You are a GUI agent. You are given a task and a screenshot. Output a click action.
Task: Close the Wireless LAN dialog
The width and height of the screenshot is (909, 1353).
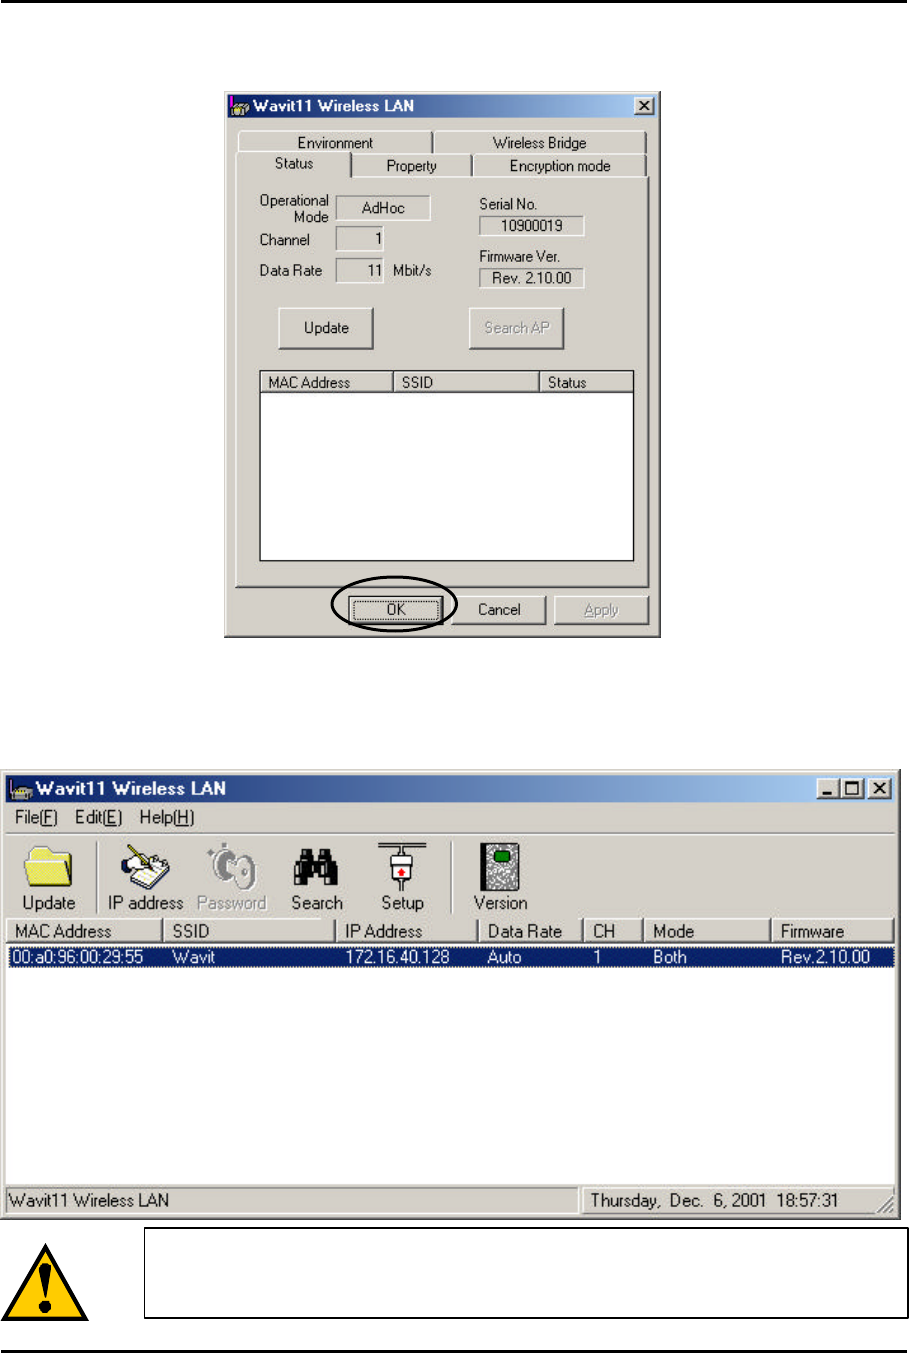(644, 106)
